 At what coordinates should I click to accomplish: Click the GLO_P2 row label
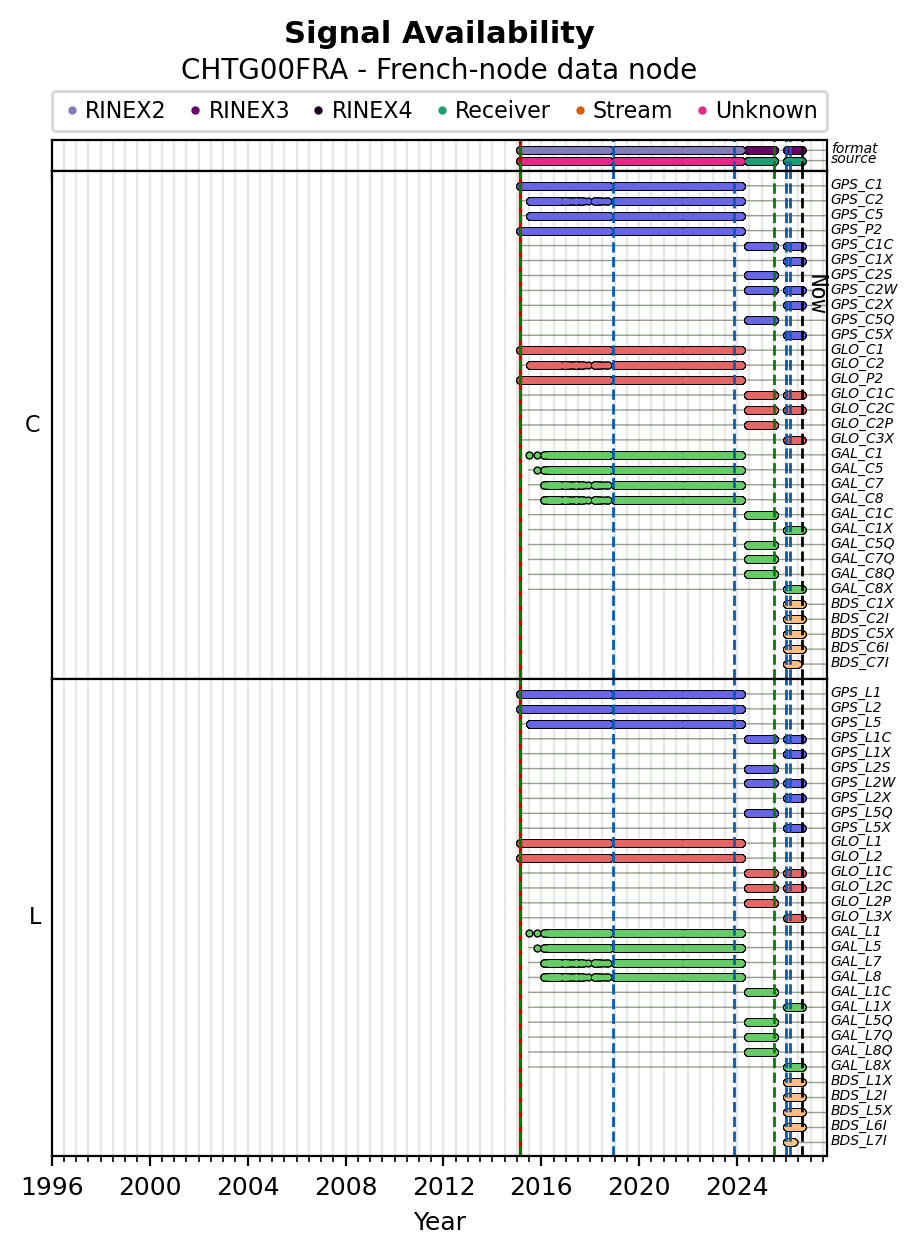(857, 379)
